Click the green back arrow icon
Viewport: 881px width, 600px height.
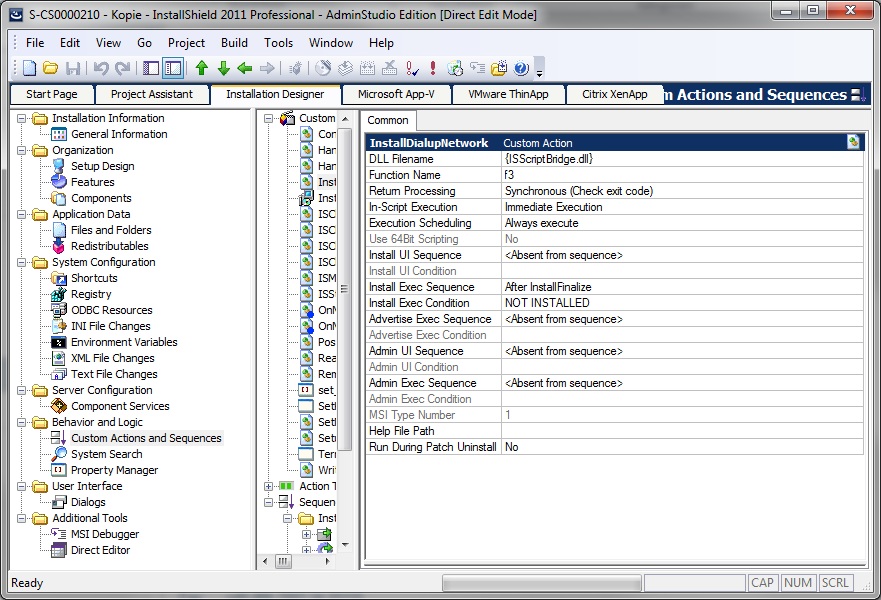244,68
